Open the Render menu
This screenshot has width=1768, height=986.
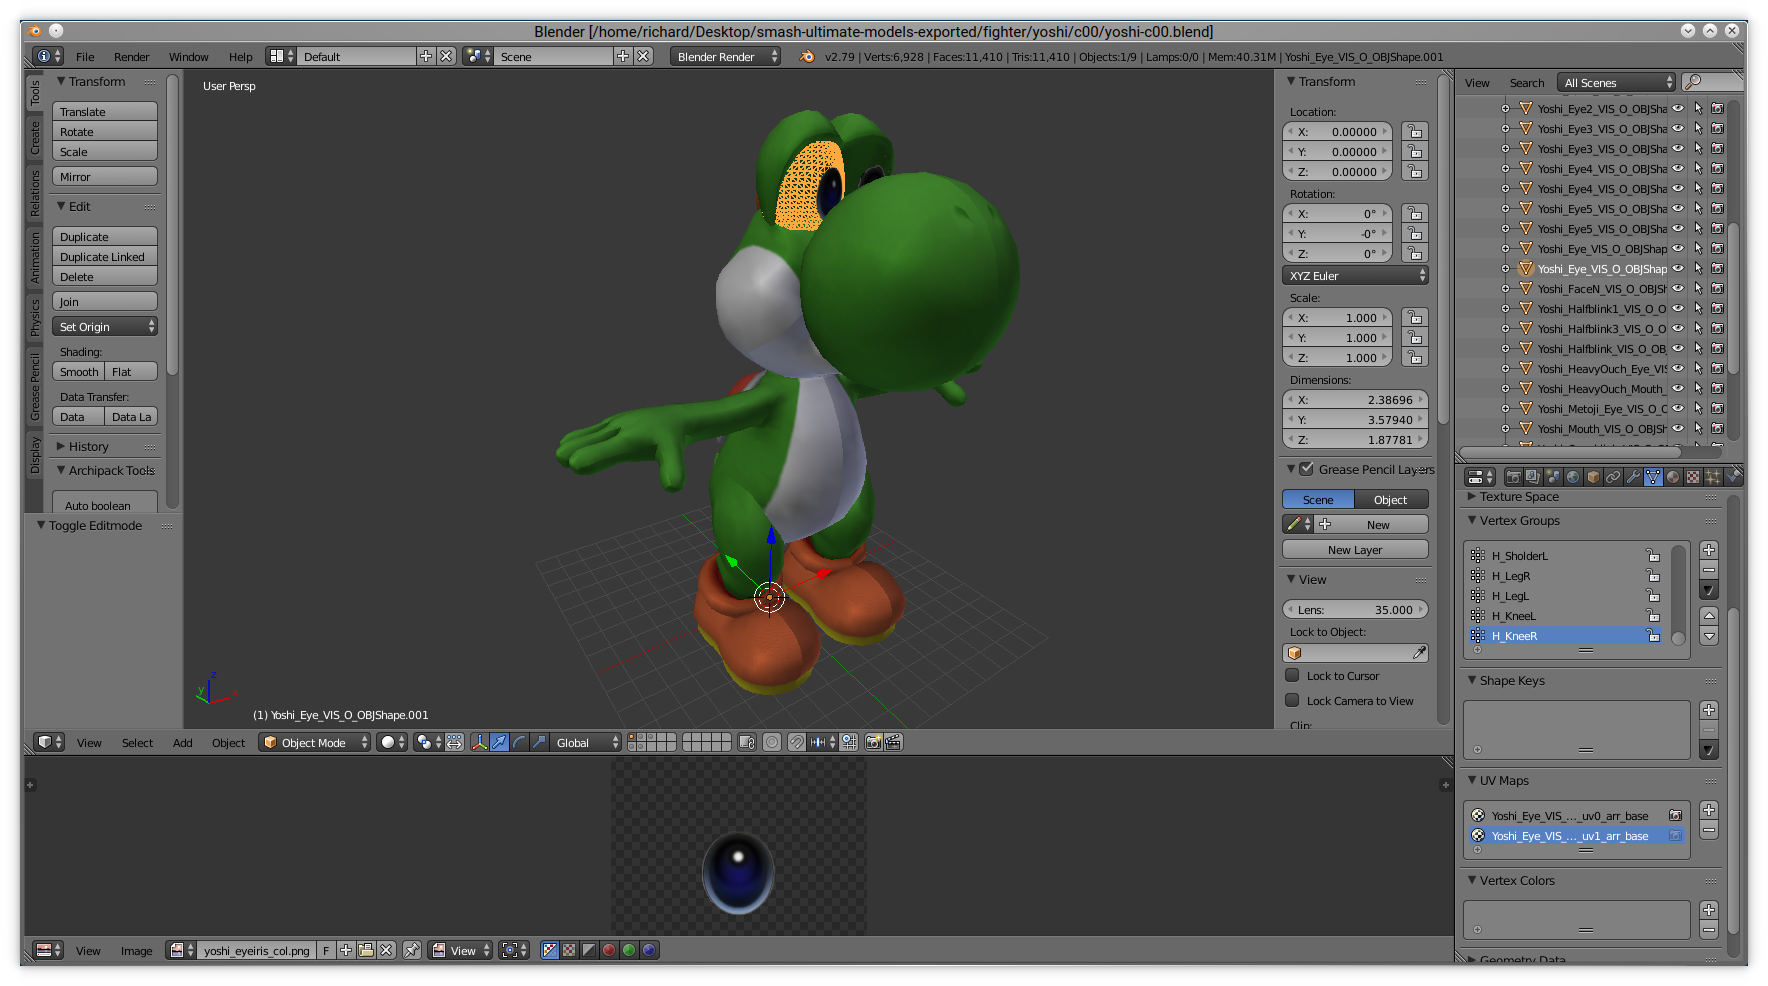click(132, 56)
